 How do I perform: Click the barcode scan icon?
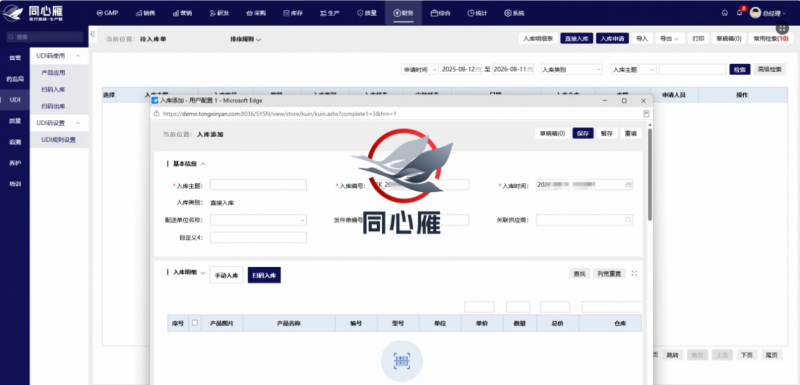coord(402,361)
